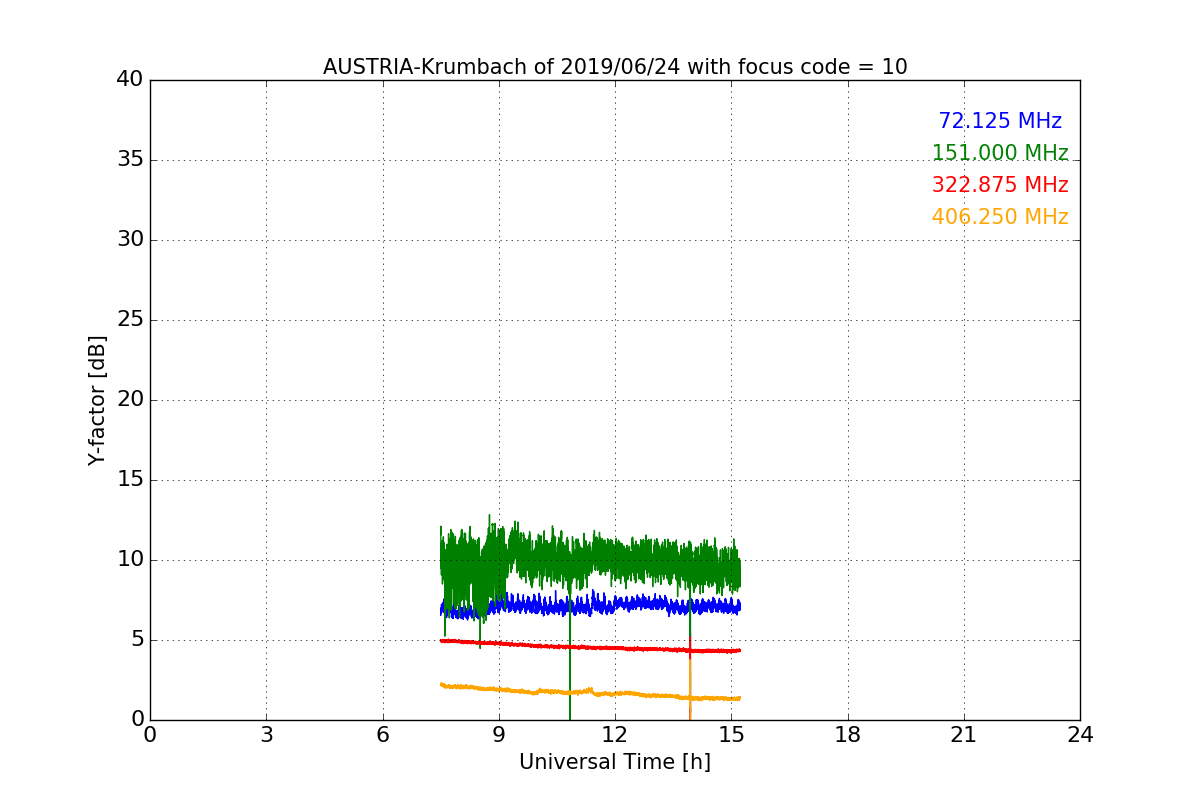Screen dimensions: 1200x800
Task: Click y-axis tick label 10
Action: [130, 560]
